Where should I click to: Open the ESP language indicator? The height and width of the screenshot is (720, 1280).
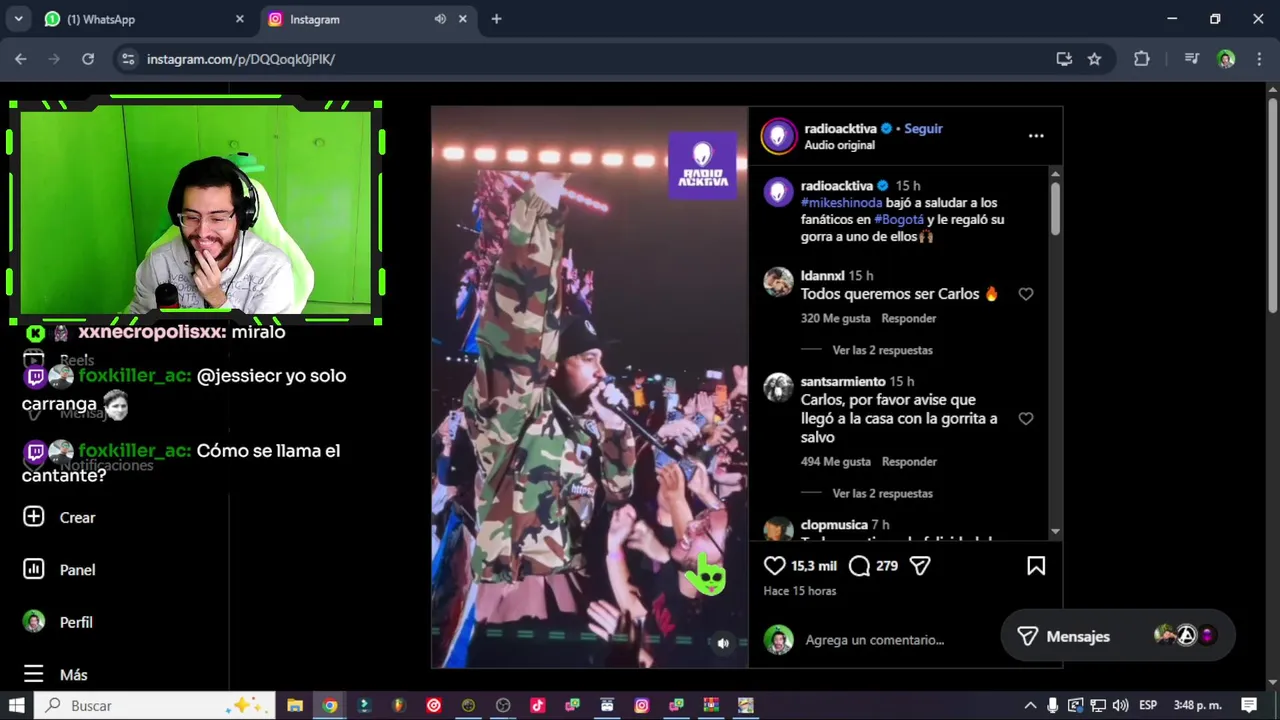pyautogui.click(x=1148, y=705)
